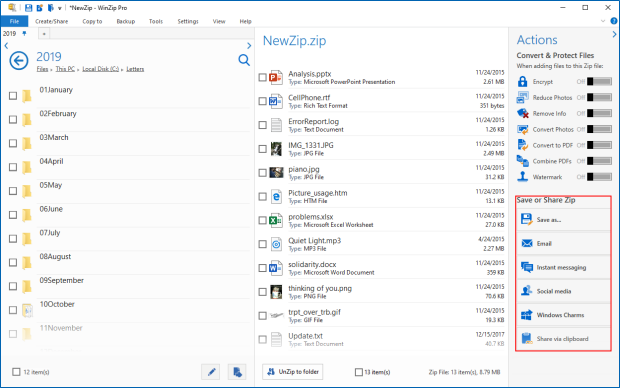
Task: Open the quick access toolbar dropdown arrow
Action: (60, 8)
